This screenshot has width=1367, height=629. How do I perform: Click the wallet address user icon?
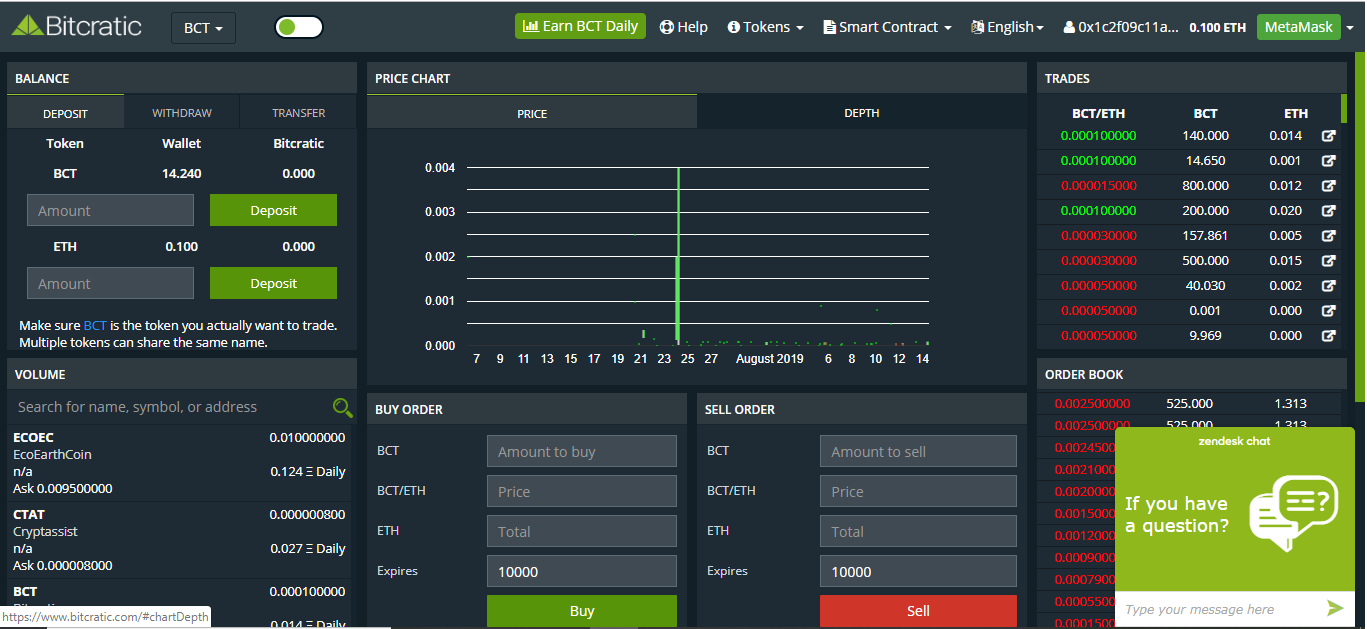click(x=1069, y=27)
